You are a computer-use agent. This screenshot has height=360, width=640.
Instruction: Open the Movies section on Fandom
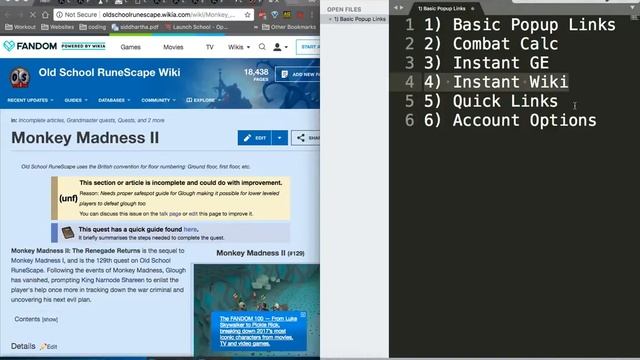pos(173,47)
